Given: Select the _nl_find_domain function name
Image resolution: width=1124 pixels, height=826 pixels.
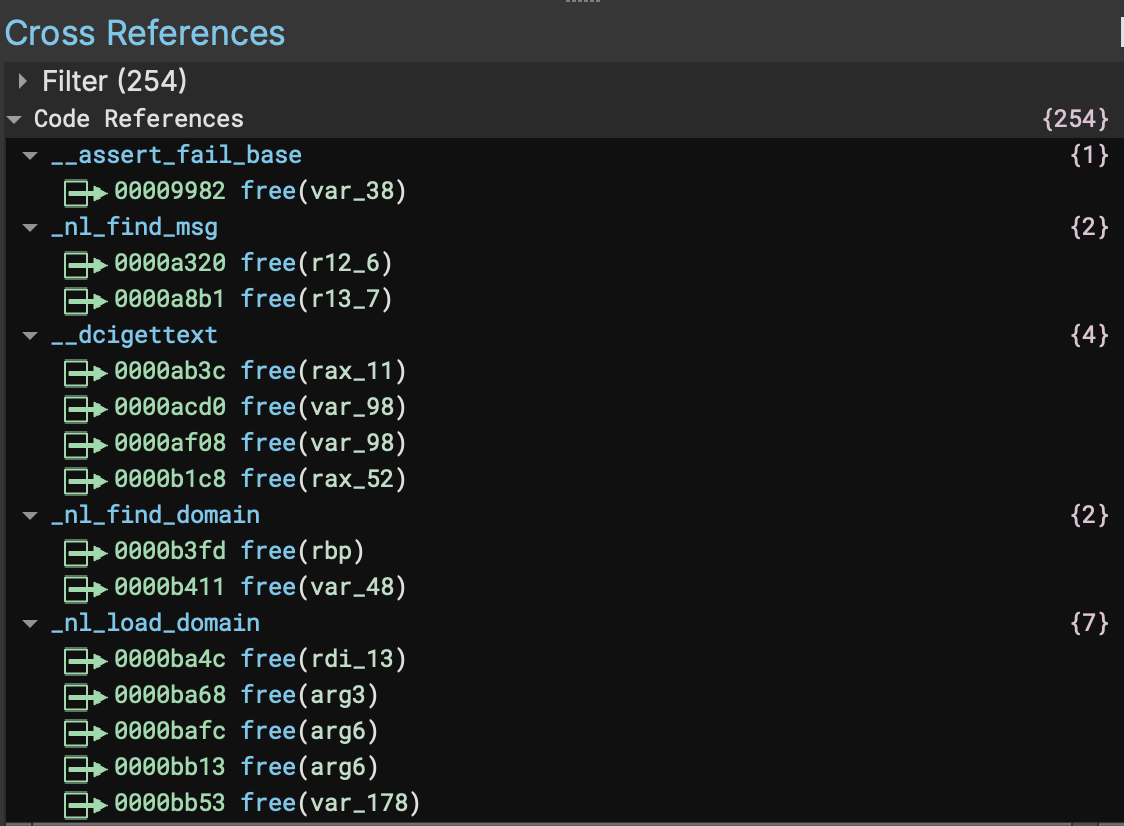Looking at the screenshot, I should (x=155, y=515).
